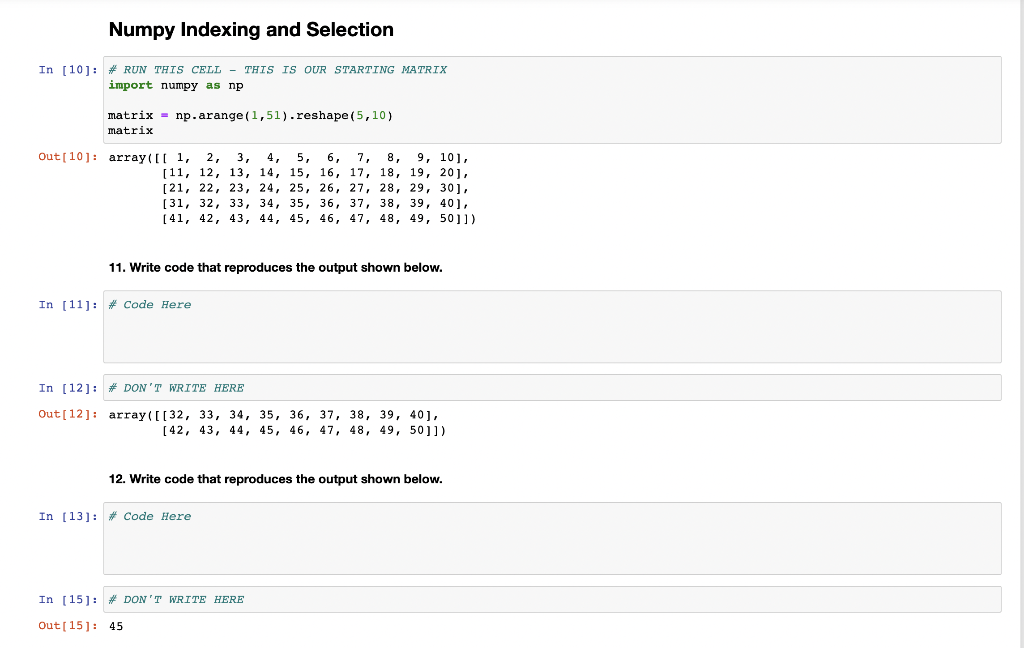Click the question 12 instruction text
The height and width of the screenshot is (648, 1024).
click(x=275, y=479)
